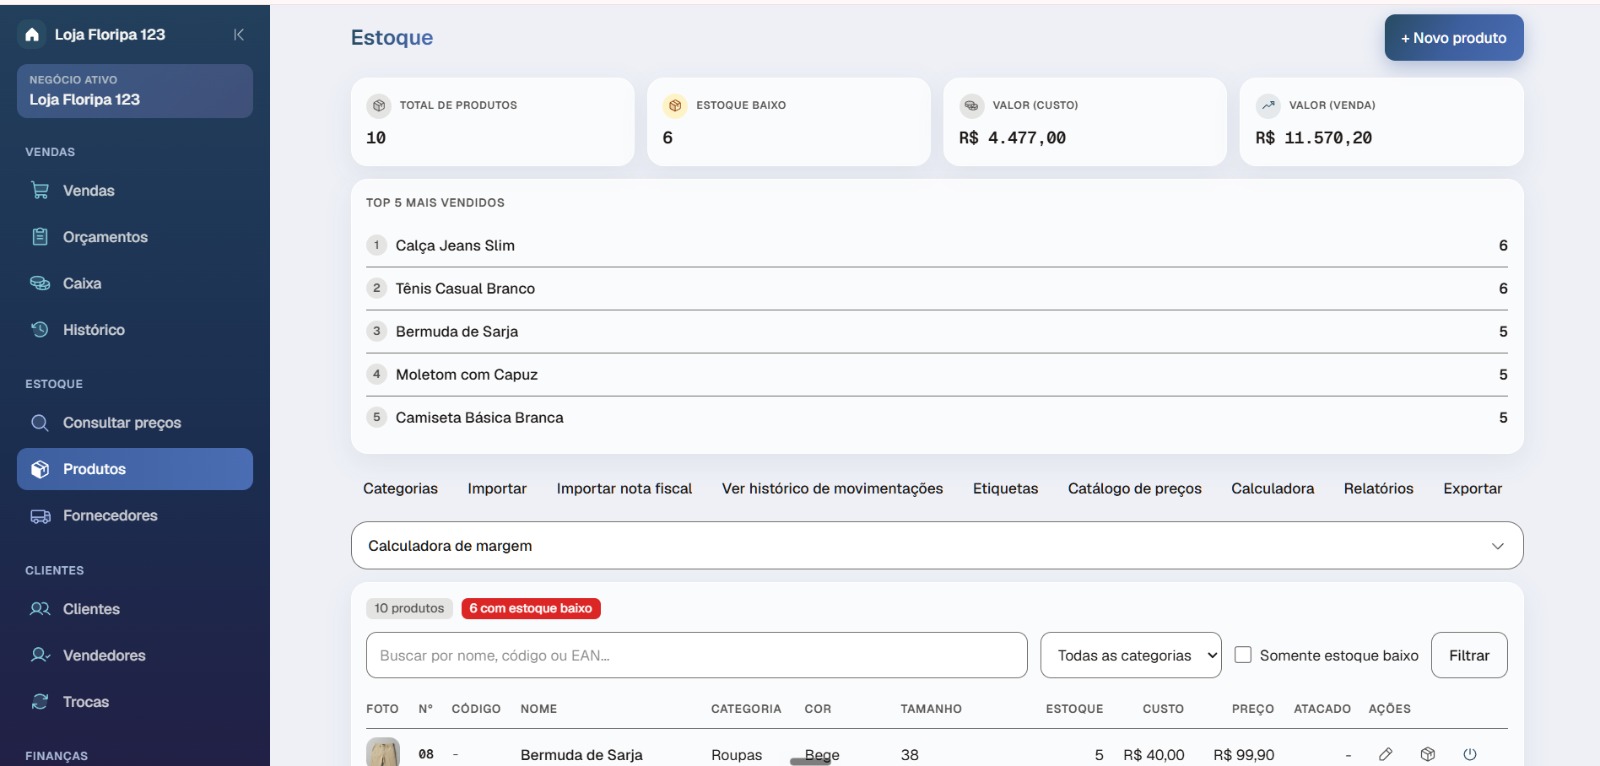Open Ver histórico de movimentações
This screenshot has height=766, width=1600.
point(832,488)
